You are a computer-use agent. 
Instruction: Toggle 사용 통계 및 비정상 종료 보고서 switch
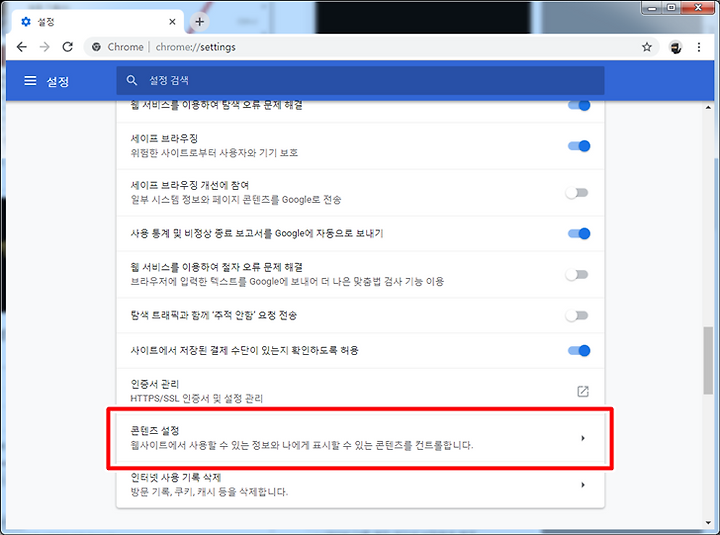coord(579,233)
